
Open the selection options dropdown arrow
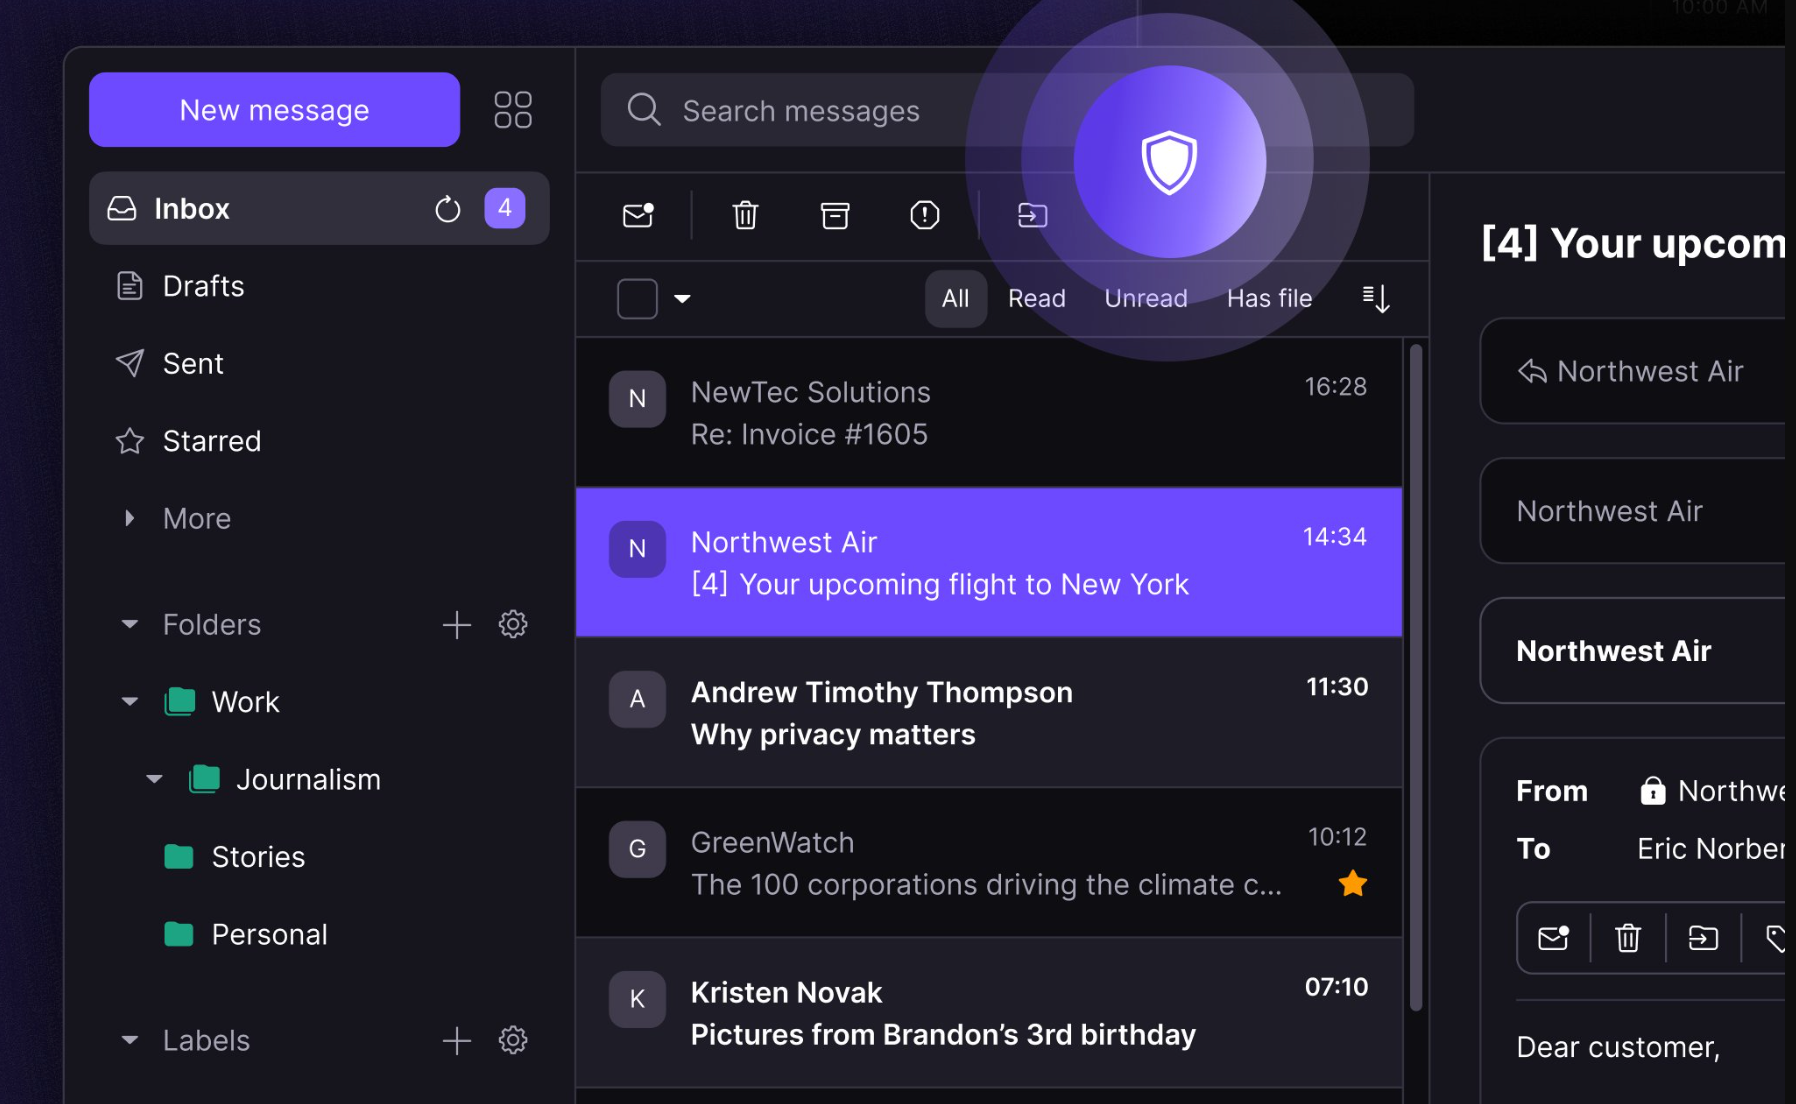click(x=683, y=298)
